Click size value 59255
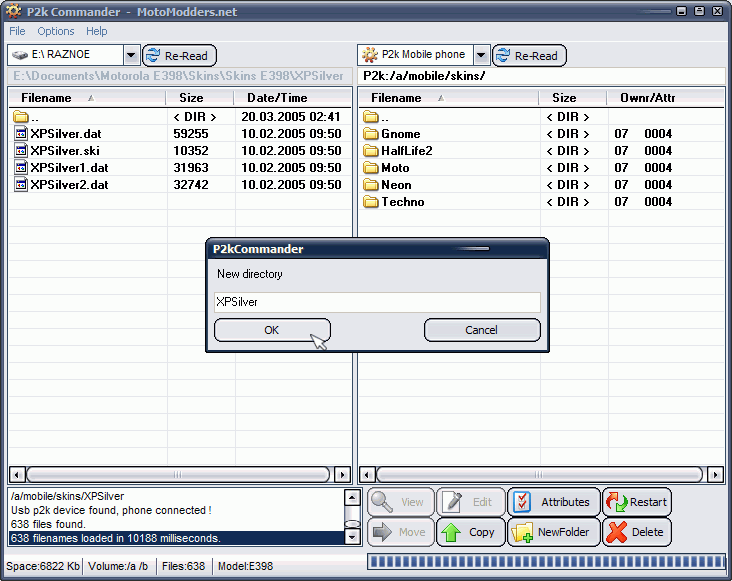This screenshot has height=581, width=732. click(191, 134)
